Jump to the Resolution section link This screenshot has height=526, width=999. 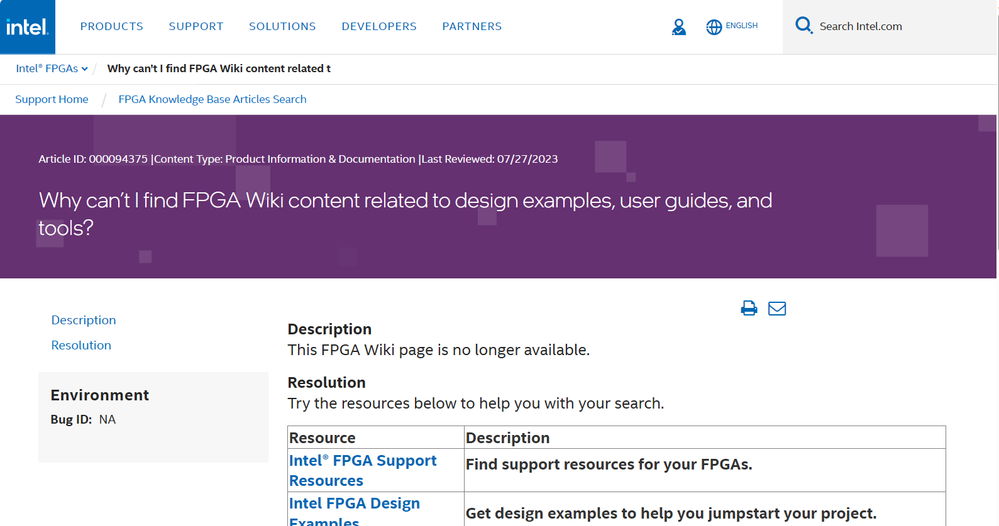point(81,345)
